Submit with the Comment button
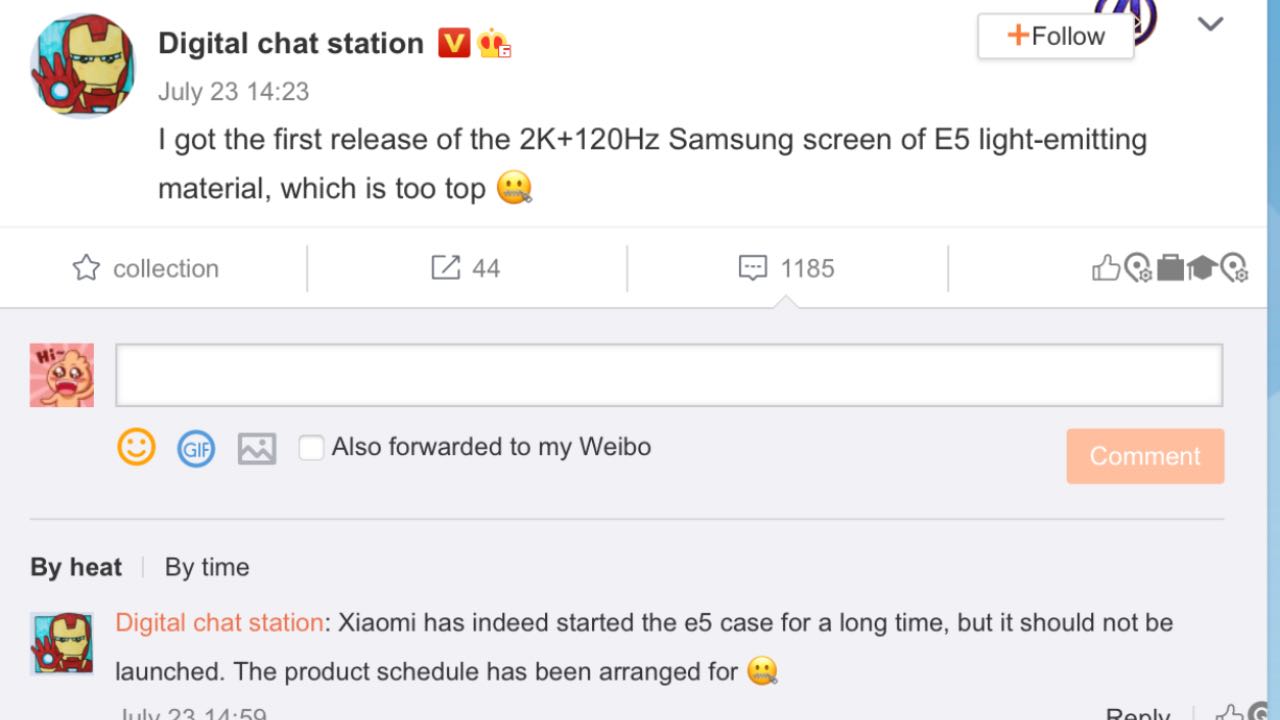This screenshot has width=1280, height=720. (1145, 456)
